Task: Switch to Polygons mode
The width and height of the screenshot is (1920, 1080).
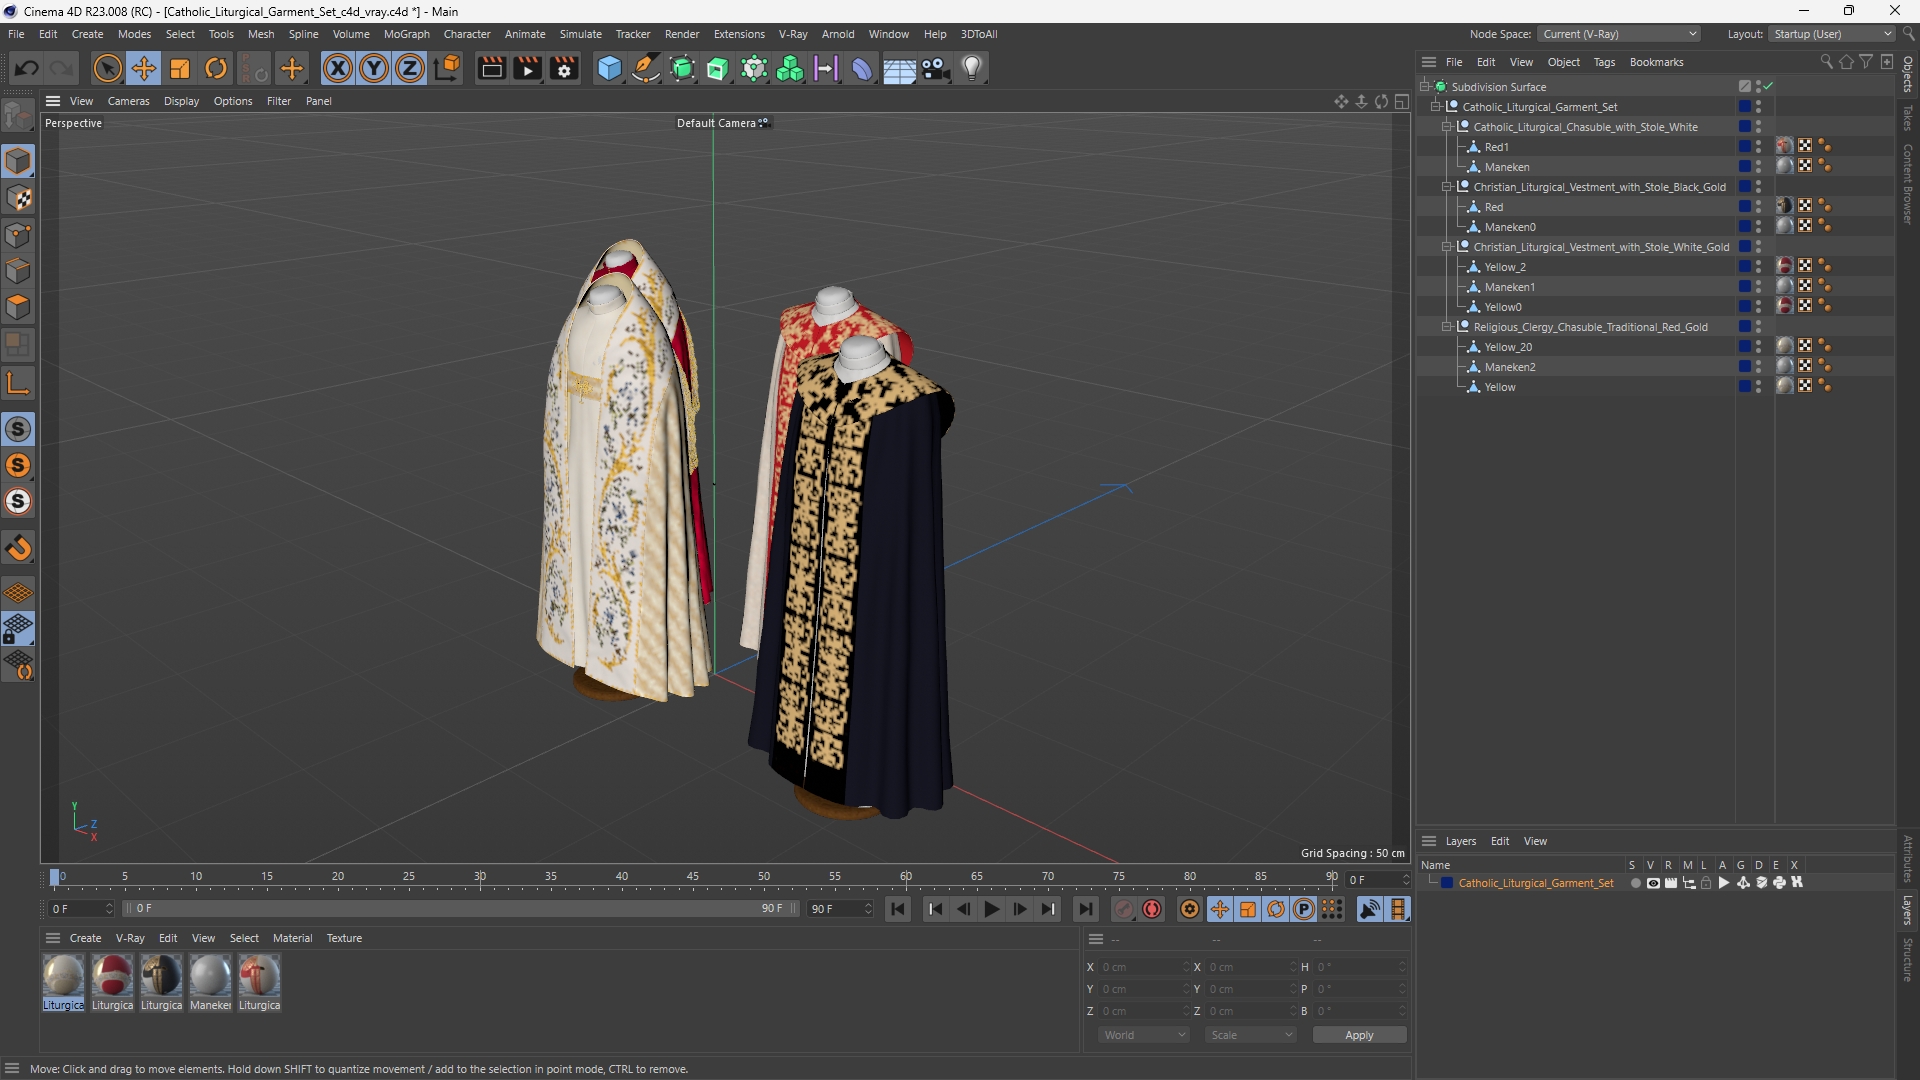Action: [x=18, y=307]
